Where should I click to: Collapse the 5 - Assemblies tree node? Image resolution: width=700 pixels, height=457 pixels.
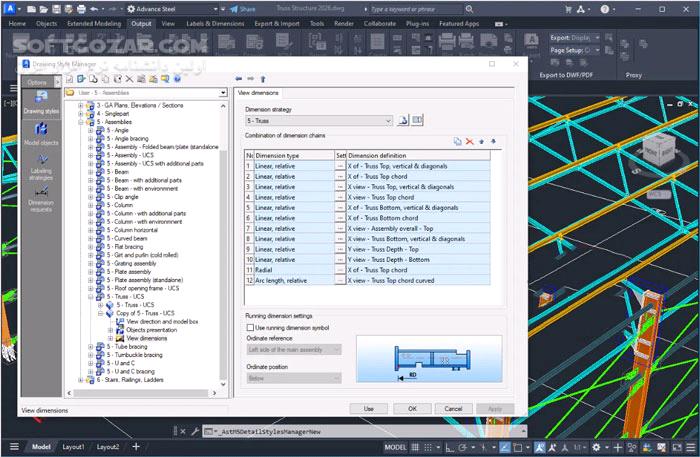(x=82, y=121)
